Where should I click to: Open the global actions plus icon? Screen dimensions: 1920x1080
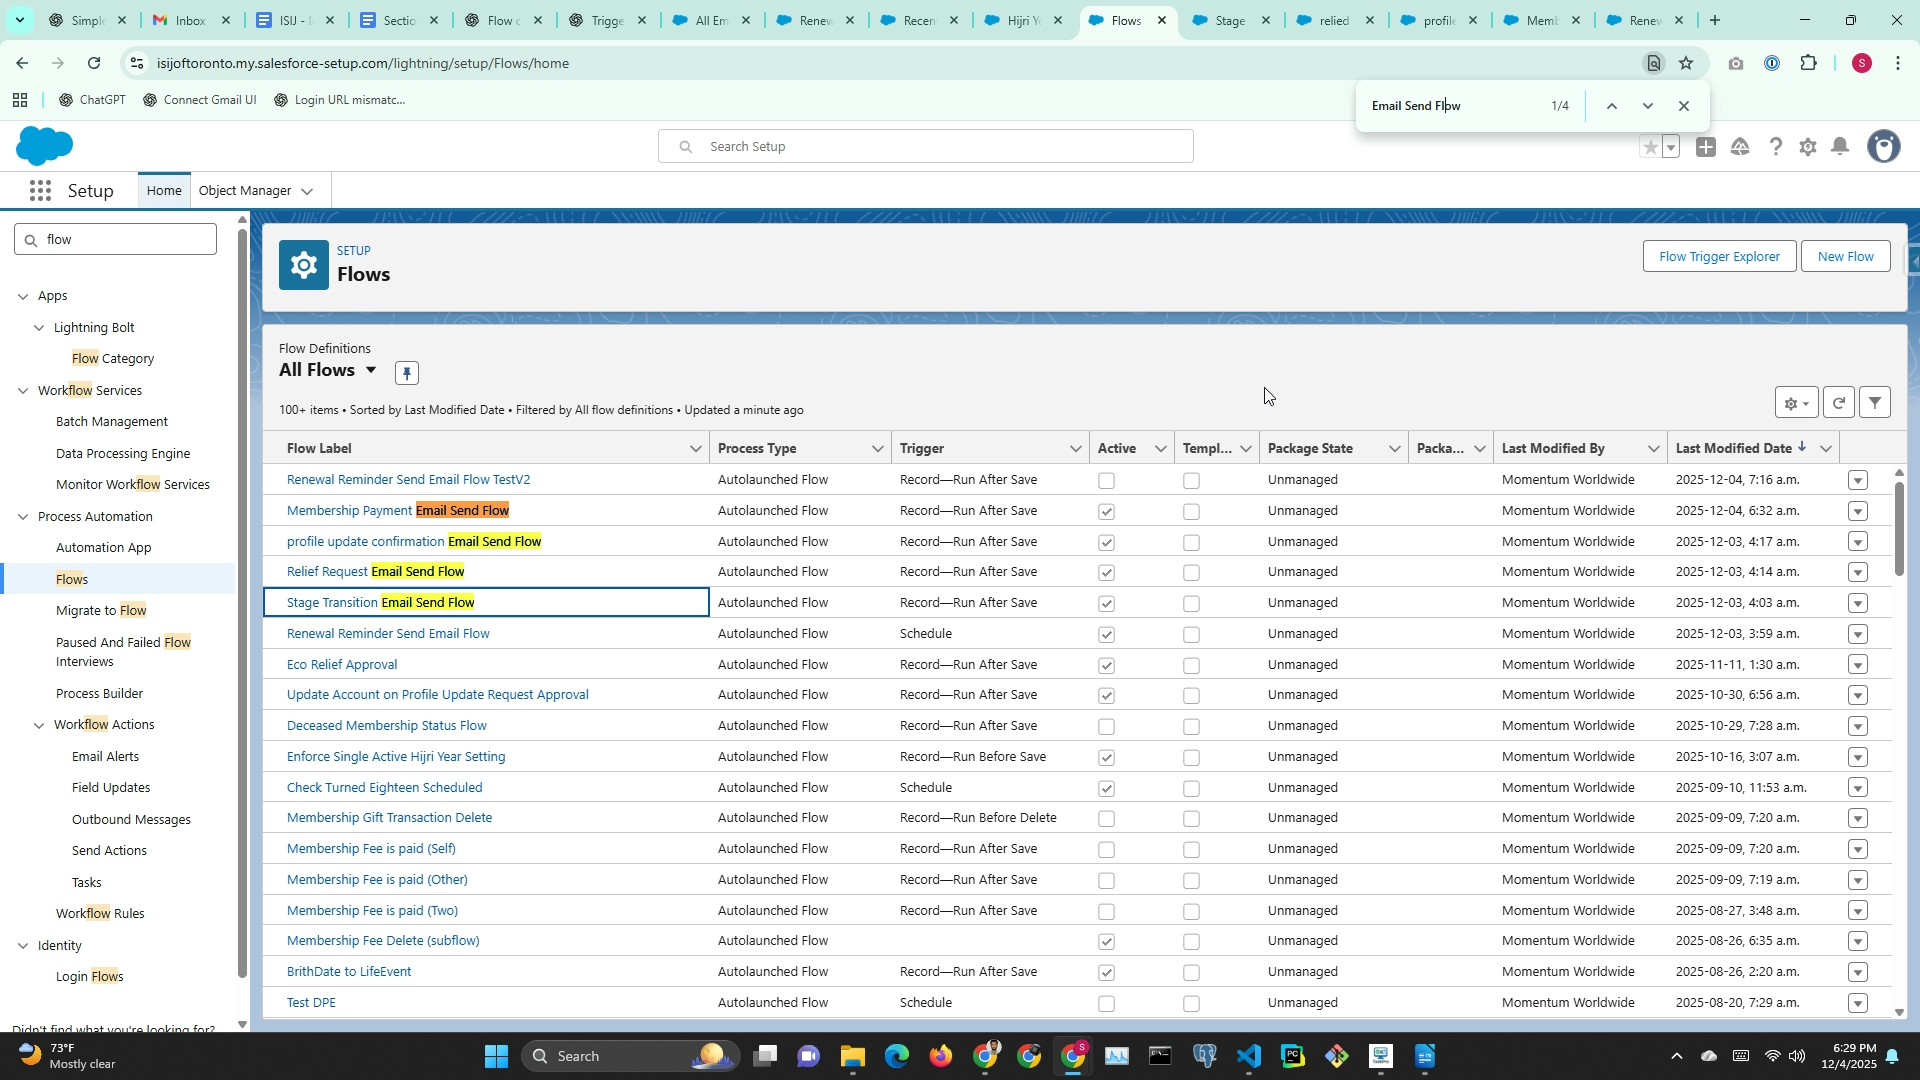tap(1706, 147)
